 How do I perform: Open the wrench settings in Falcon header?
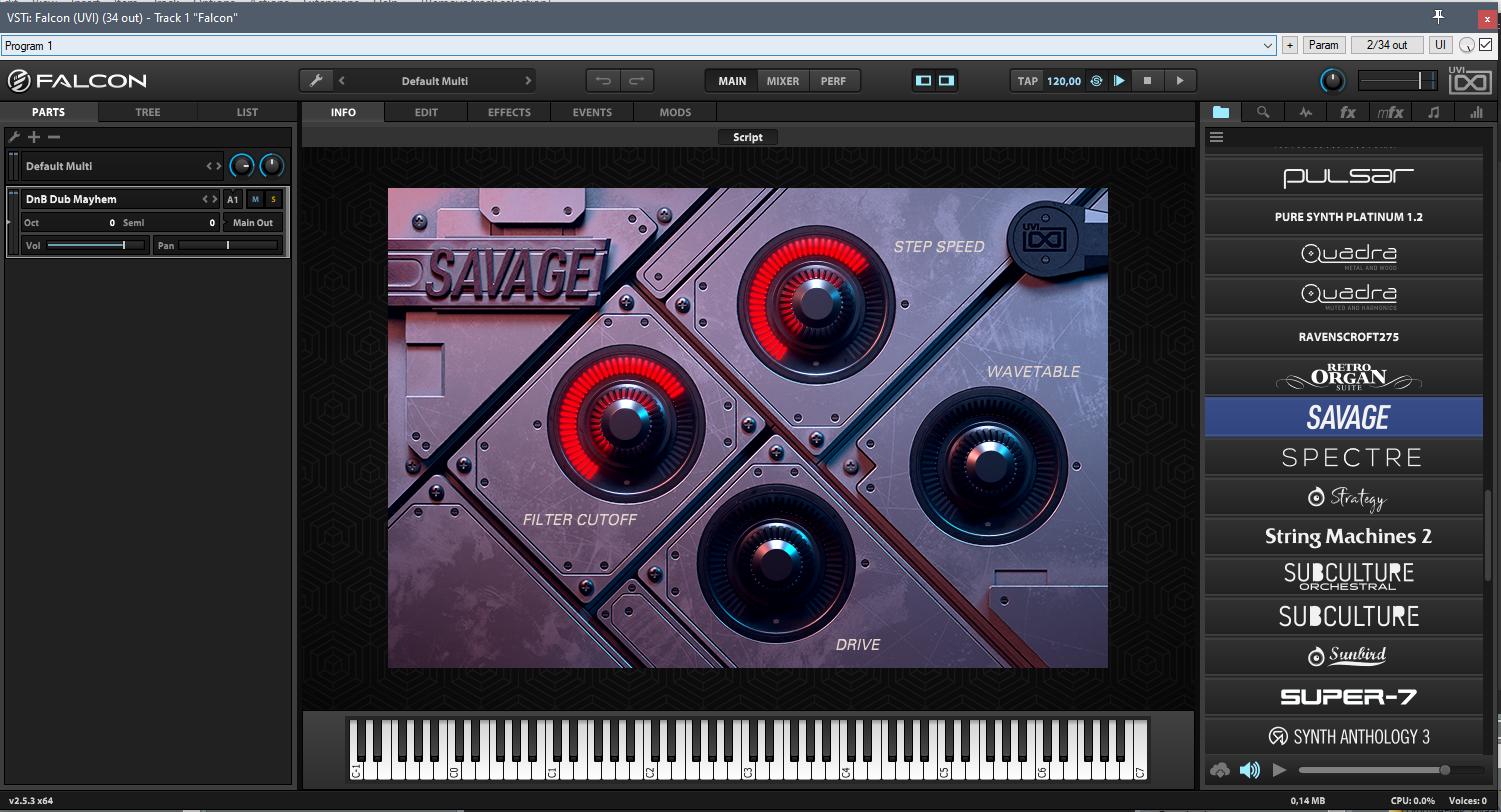[x=316, y=81]
